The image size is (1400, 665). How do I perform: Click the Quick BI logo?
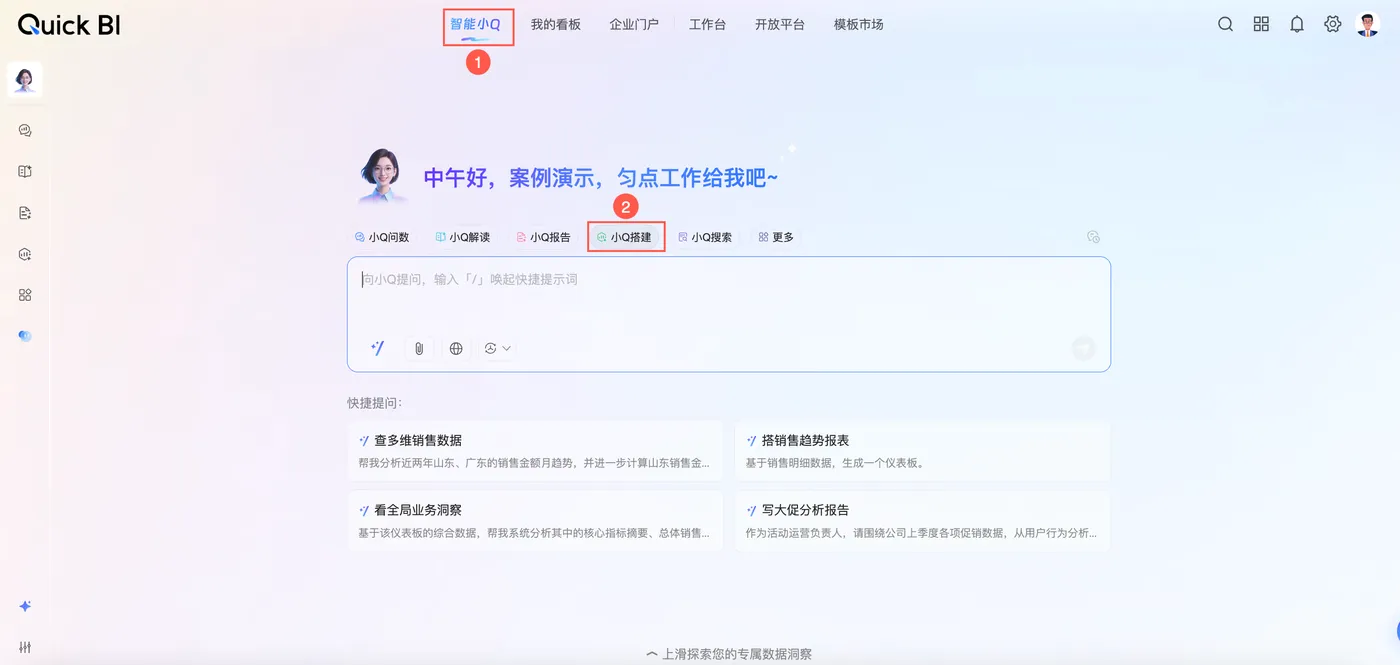coord(69,25)
